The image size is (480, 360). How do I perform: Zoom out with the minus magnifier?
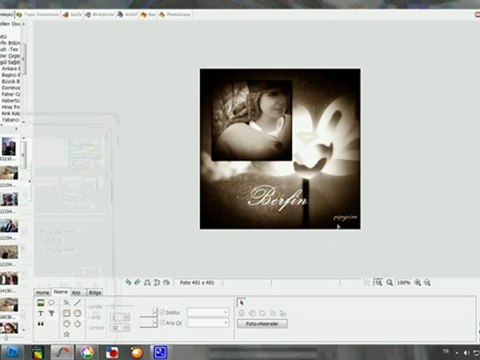pos(427,282)
